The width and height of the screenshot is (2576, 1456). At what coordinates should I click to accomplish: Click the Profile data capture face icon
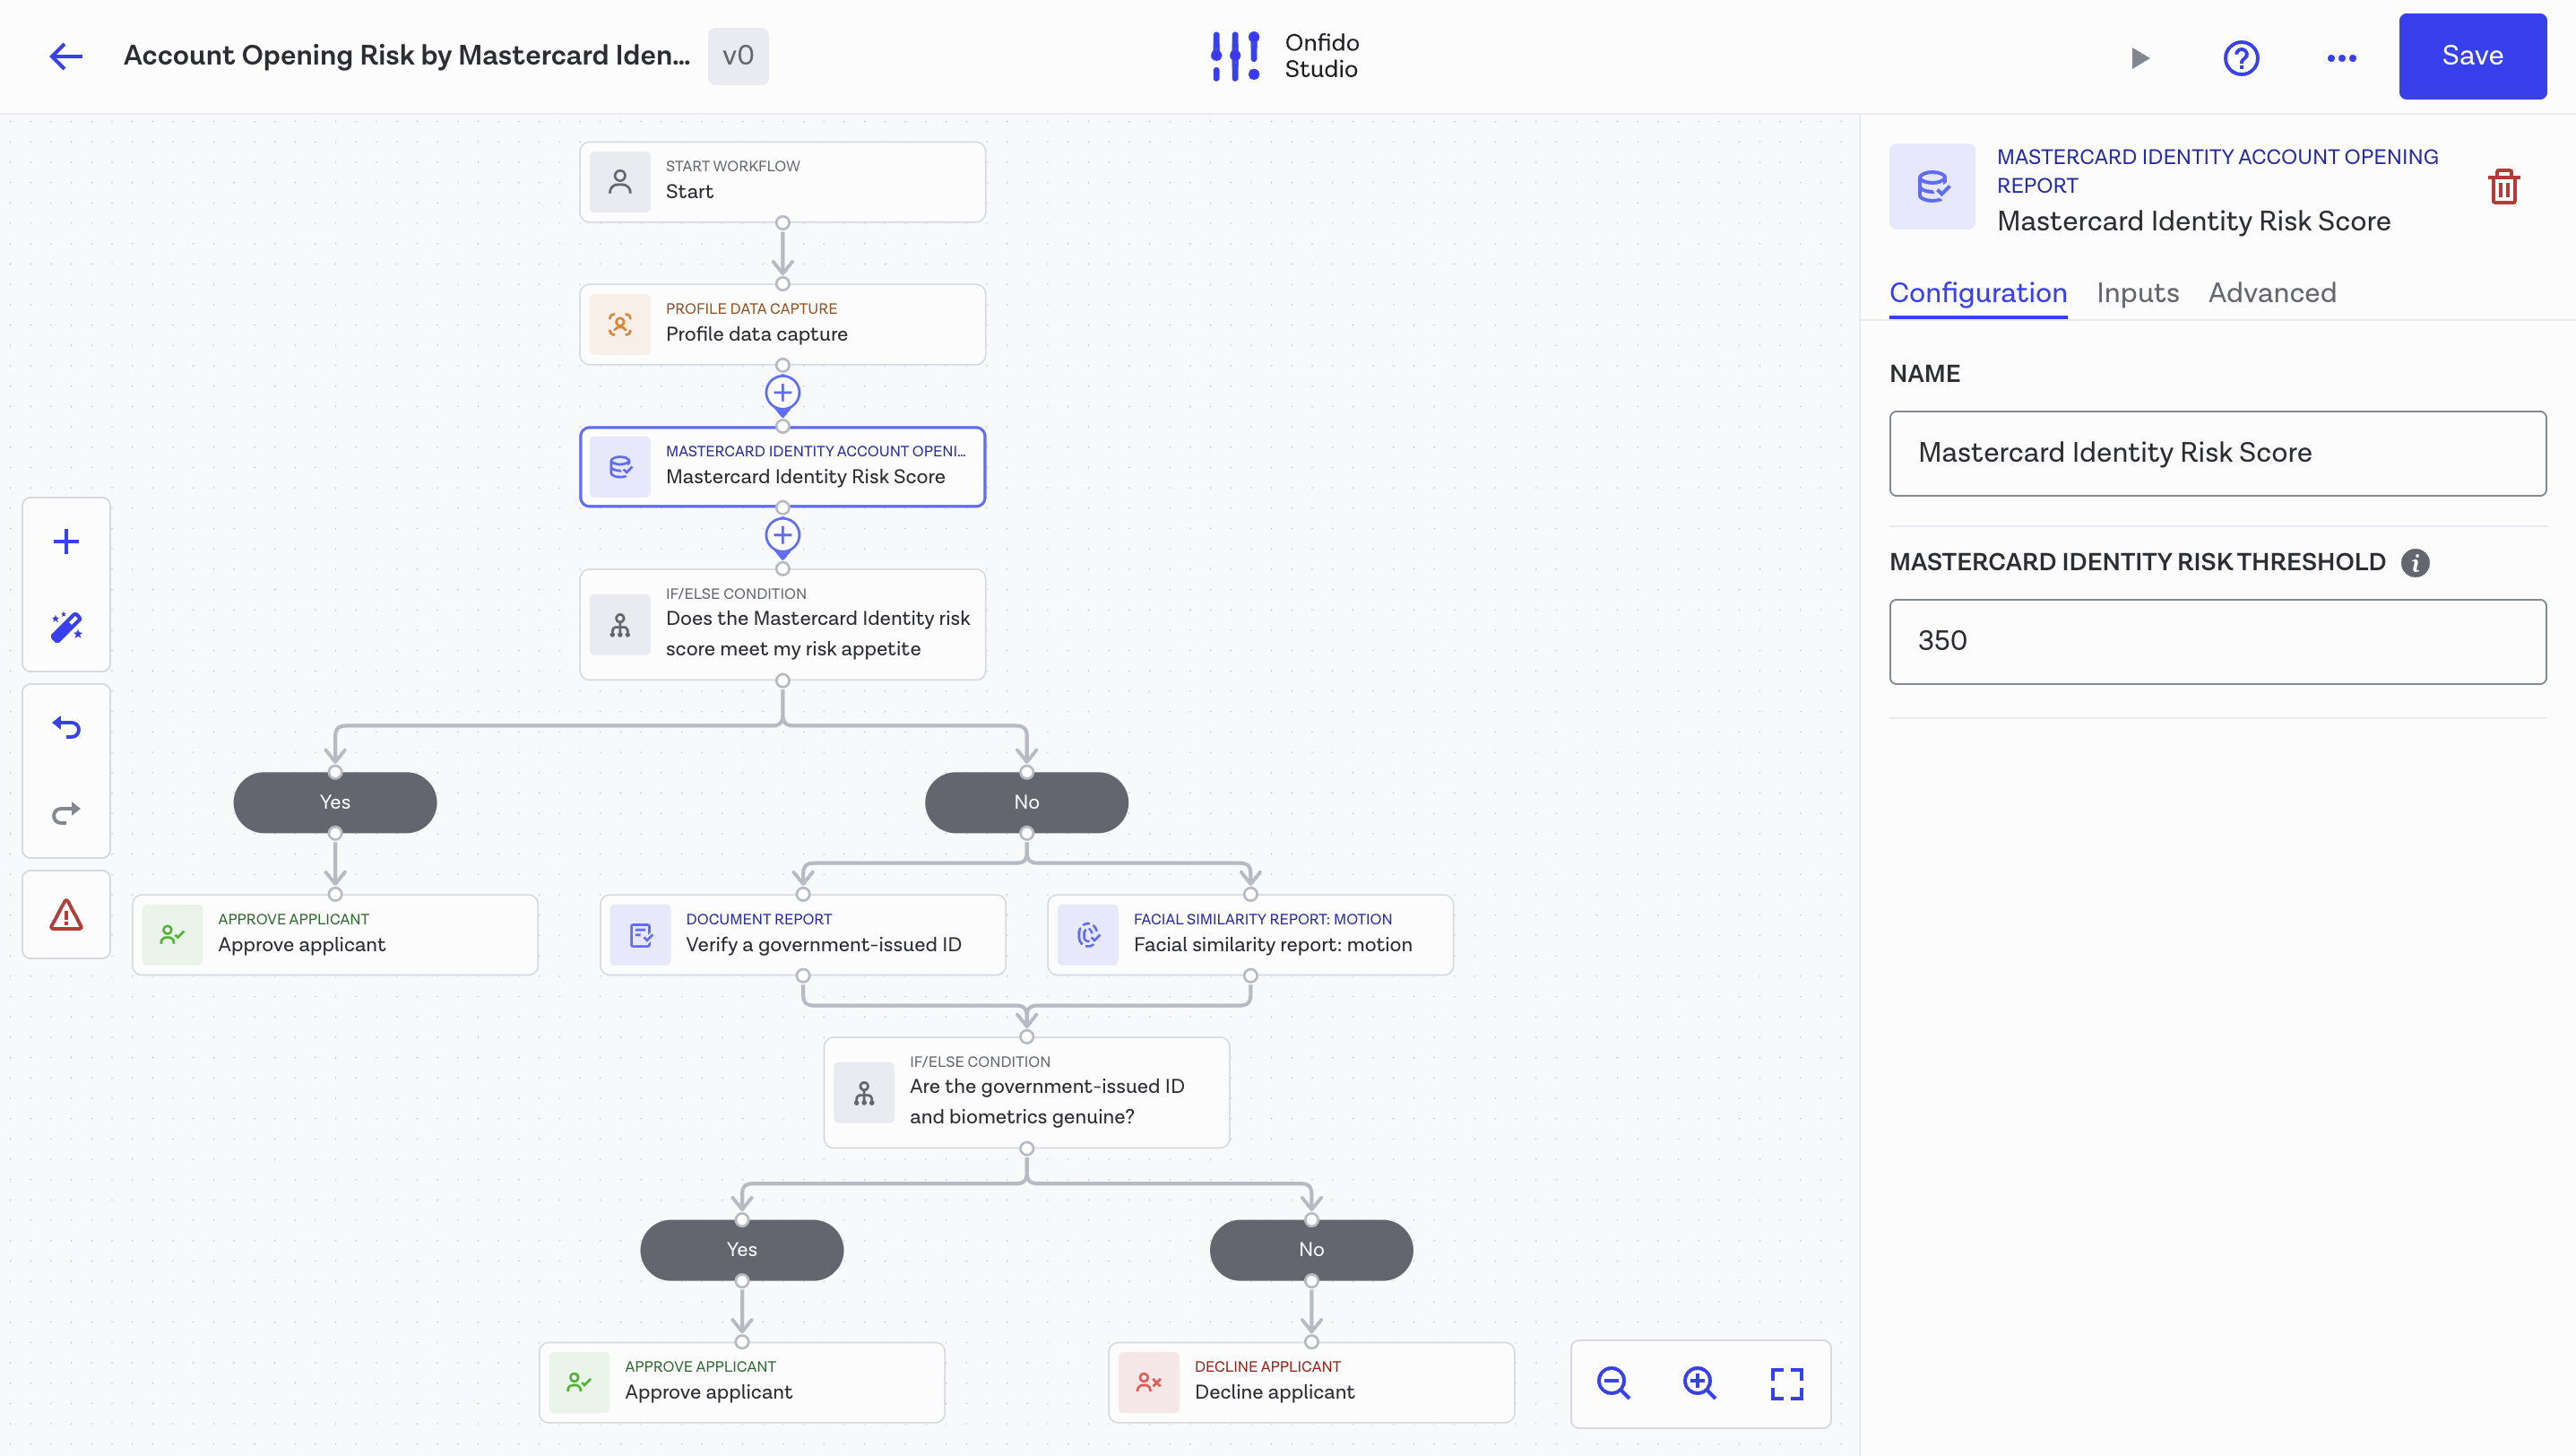[620, 324]
